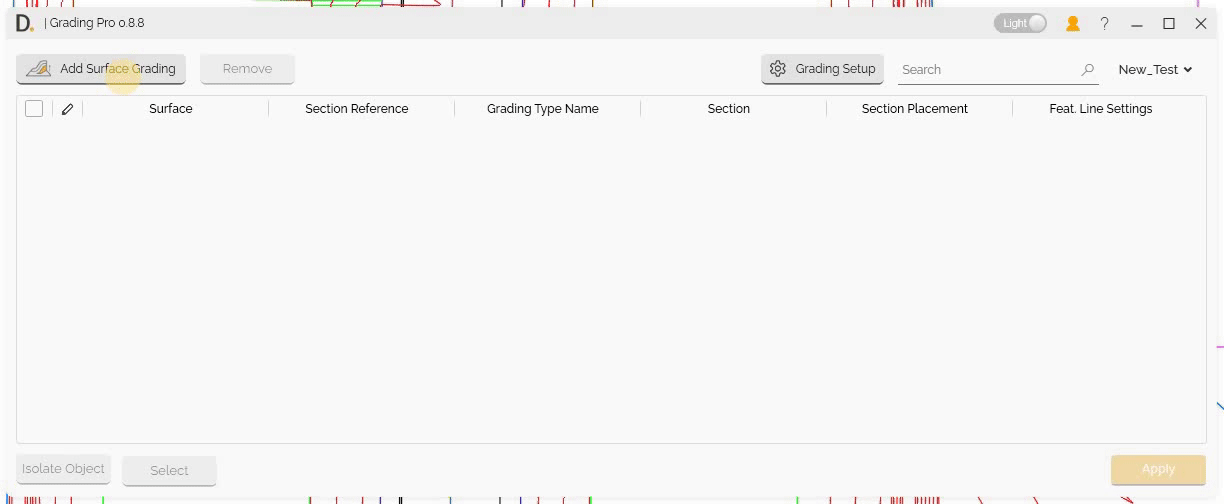Open the orange user profile icon
This screenshot has width=1224, height=504.
[x=1072, y=23]
